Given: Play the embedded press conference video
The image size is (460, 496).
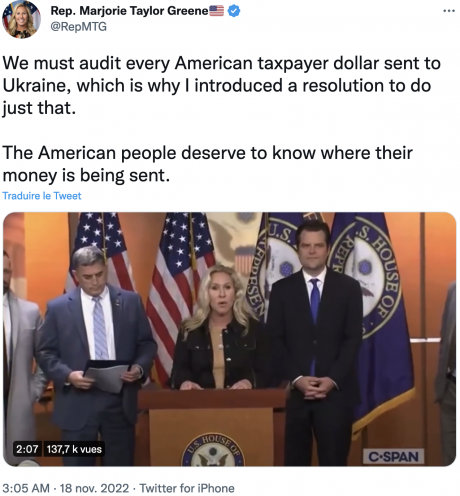Looking at the screenshot, I should 229,339.
